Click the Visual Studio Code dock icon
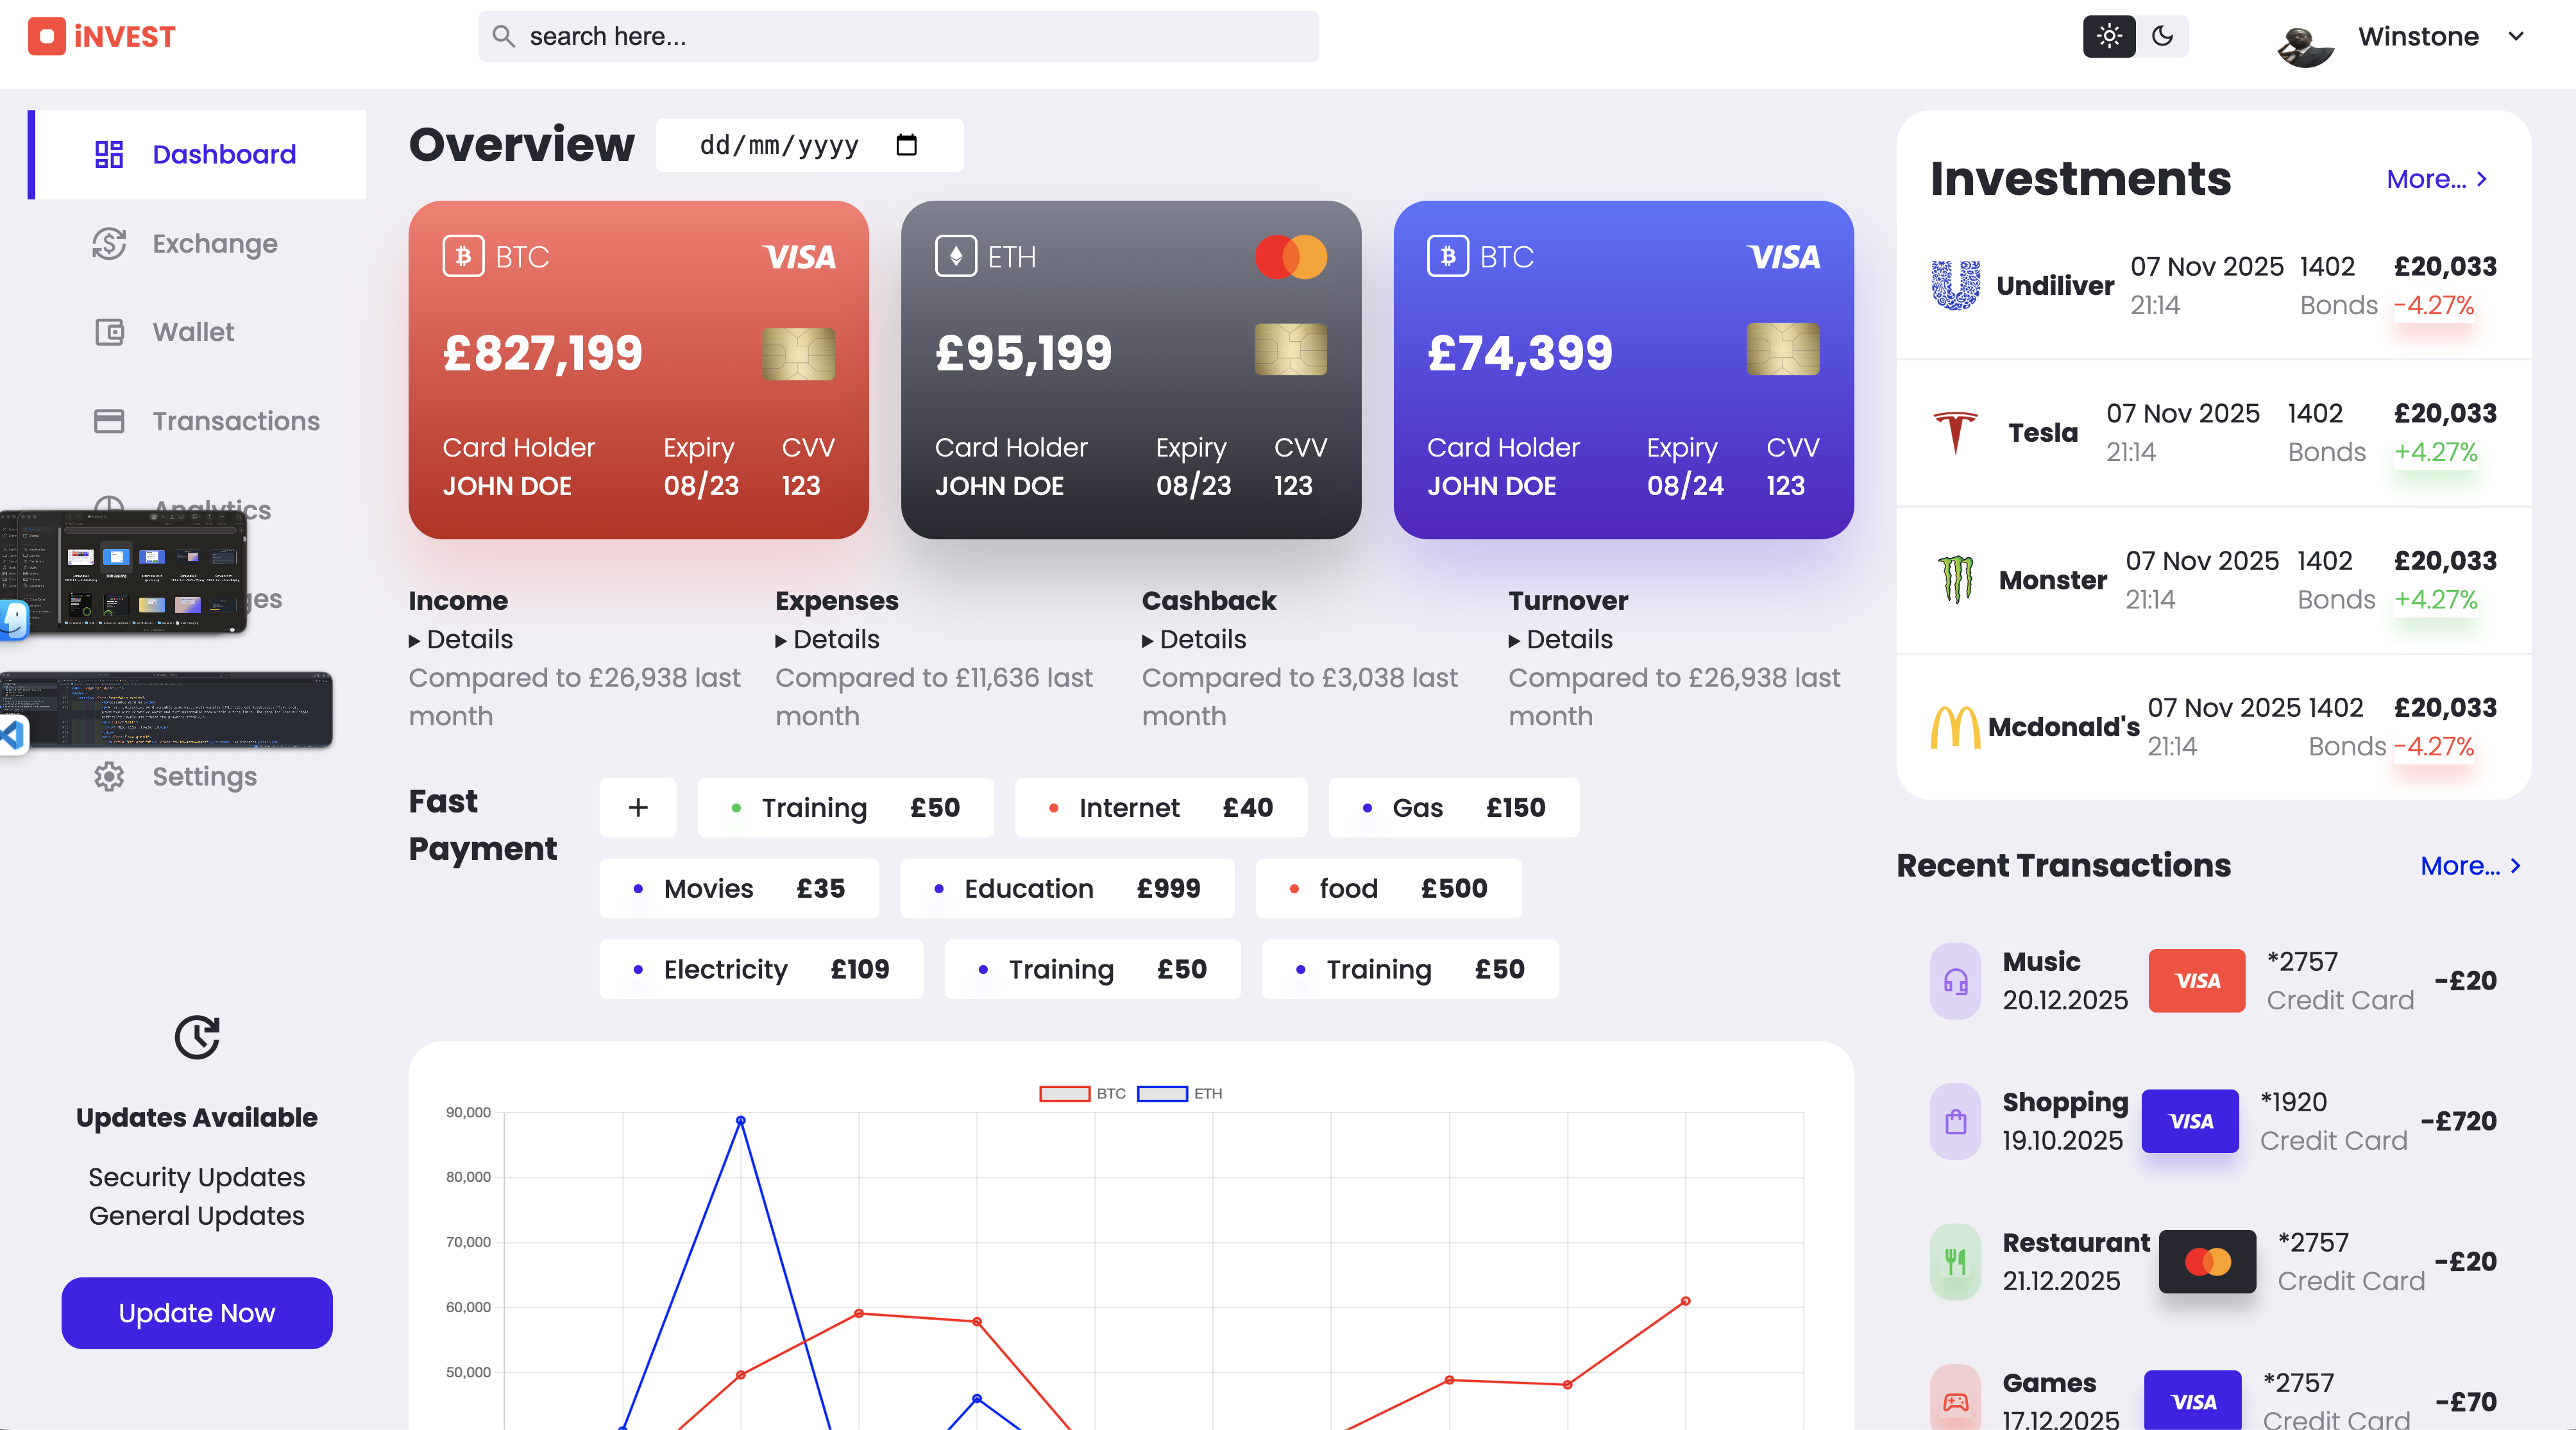This screenshot has width=2576, height=1430. tap(13, 736)
